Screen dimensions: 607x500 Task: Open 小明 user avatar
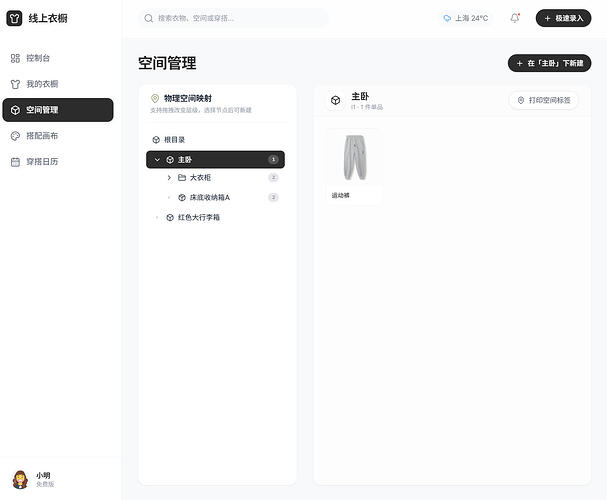click(20, 479)
